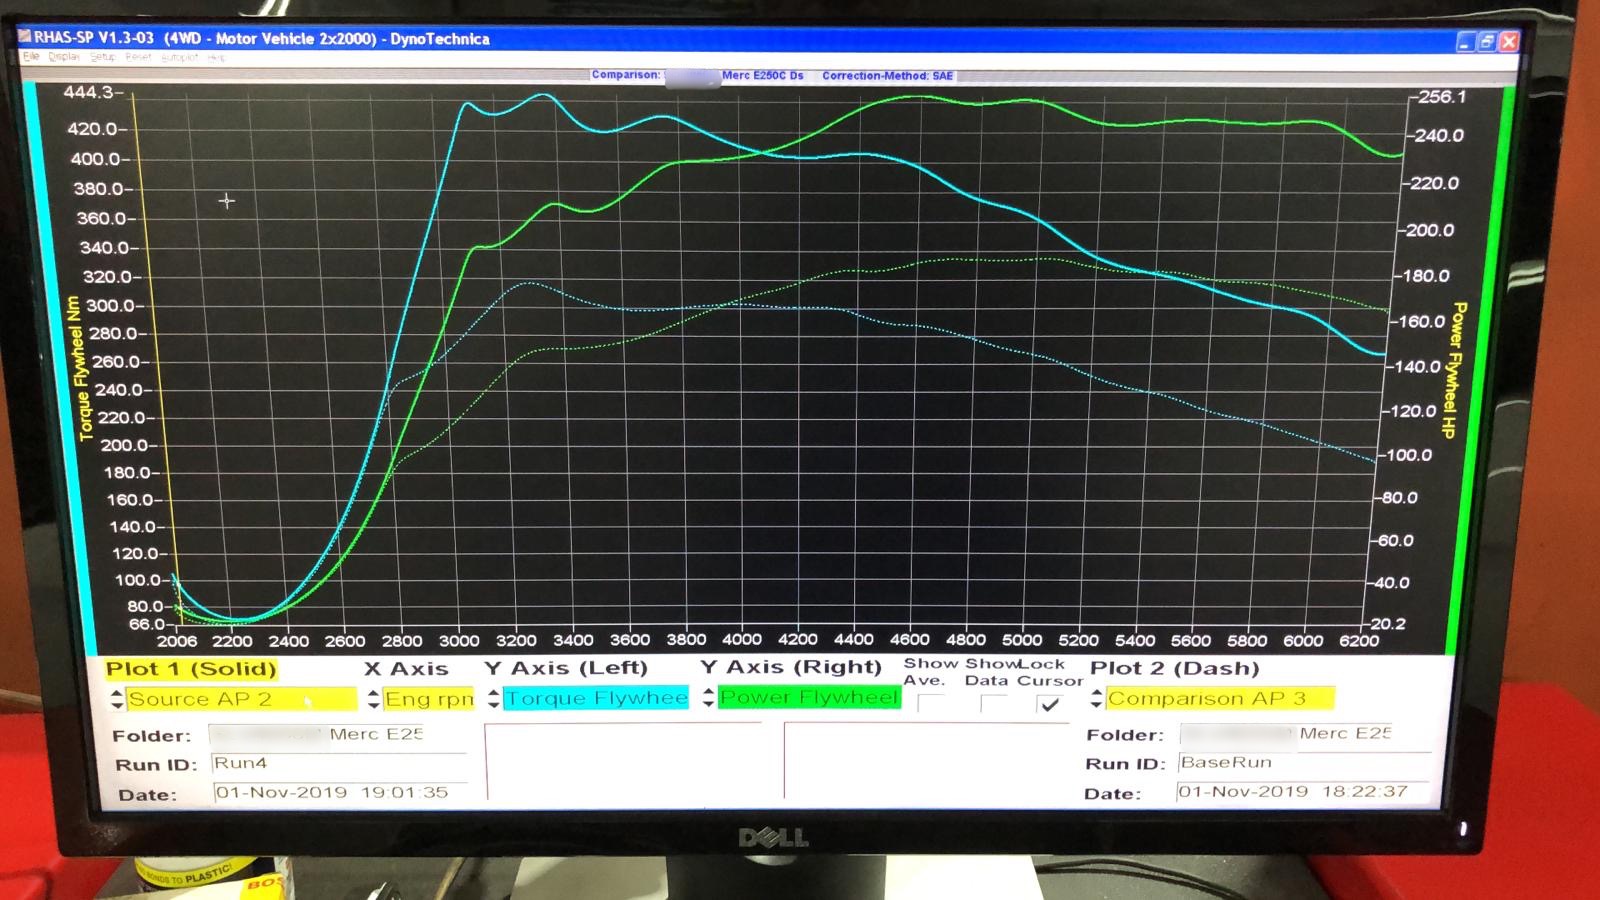Screen dimensions: 1600x900
Task: Click the Plot 1 Date field
Action: click(x=340, y=792)
